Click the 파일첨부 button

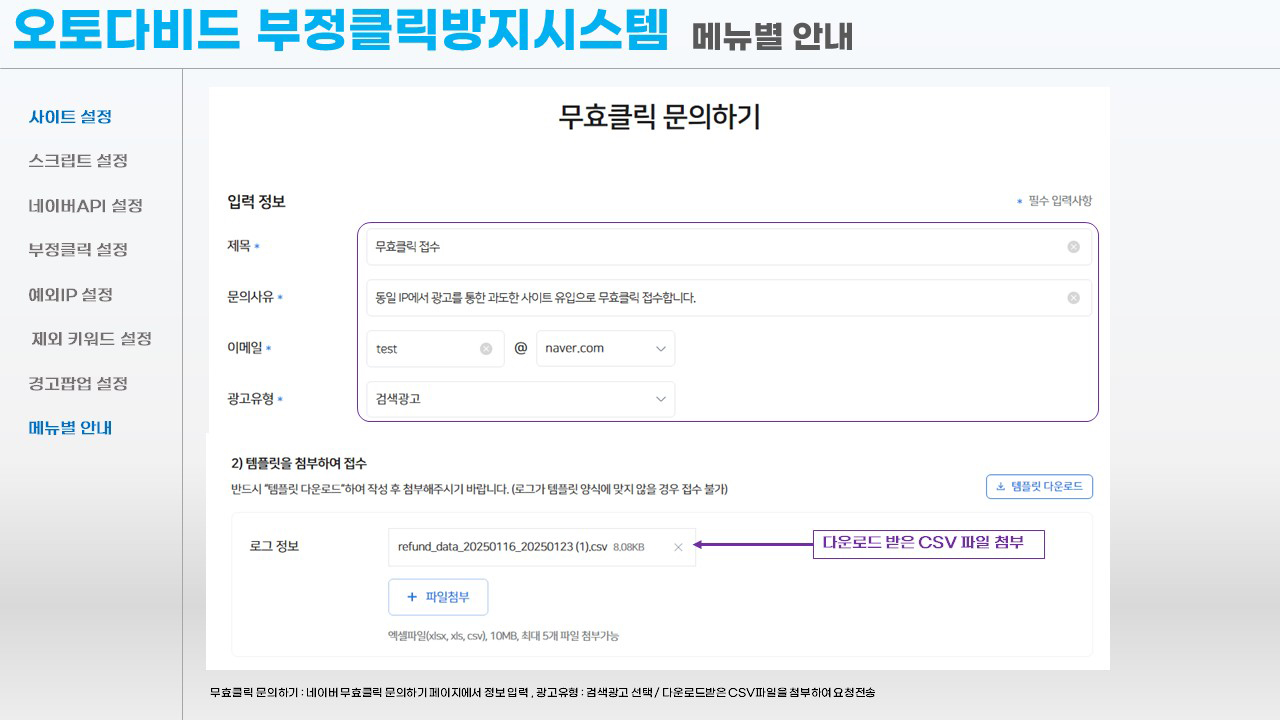pos(438,597)
